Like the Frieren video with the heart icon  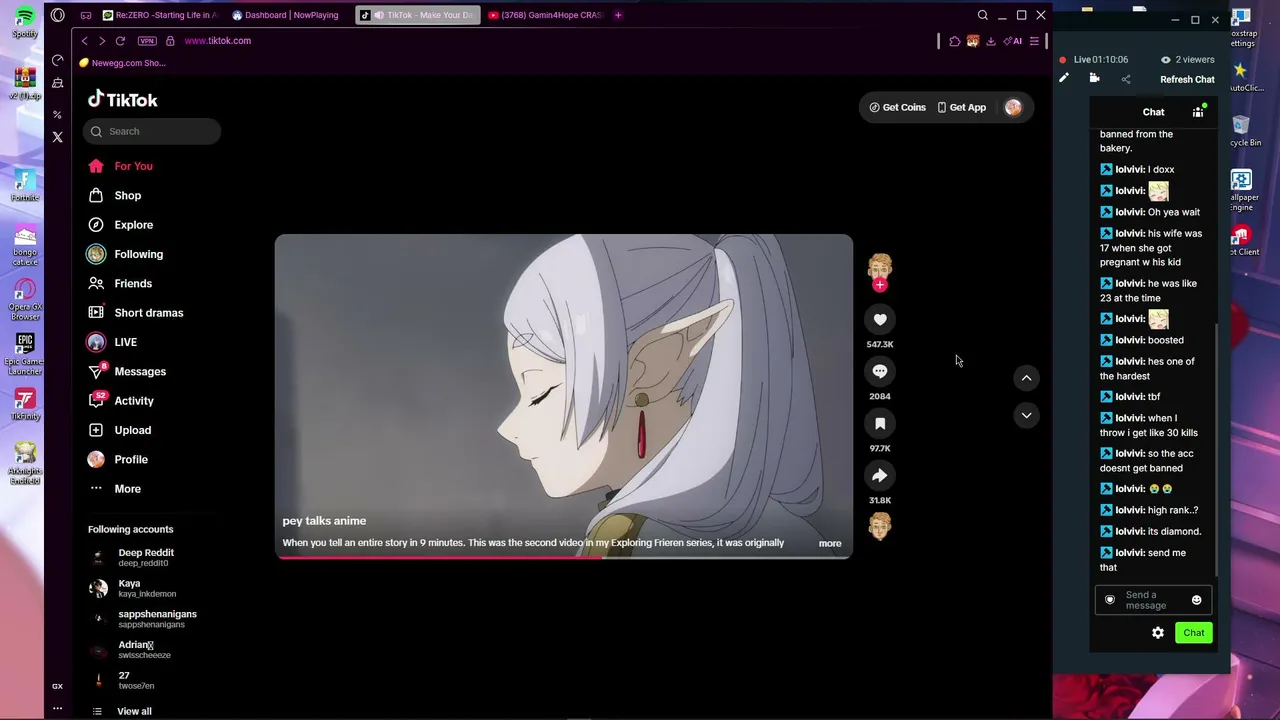click(x=880, y=320)
